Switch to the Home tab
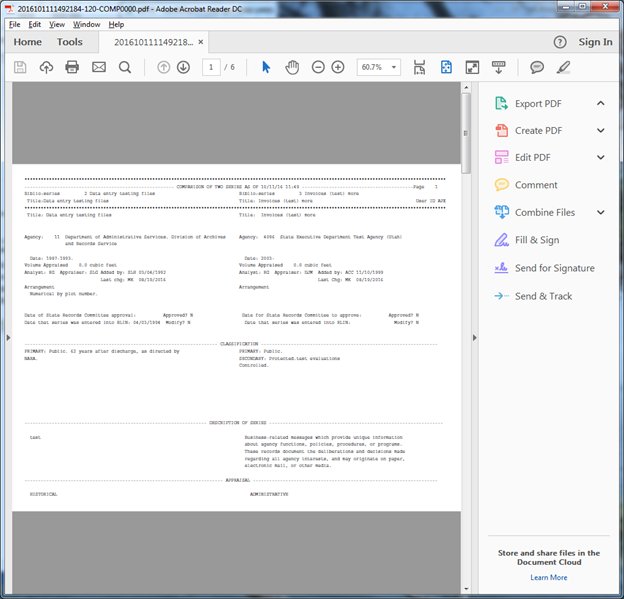This screenshot has width=624, height=599. coord(27,42)
